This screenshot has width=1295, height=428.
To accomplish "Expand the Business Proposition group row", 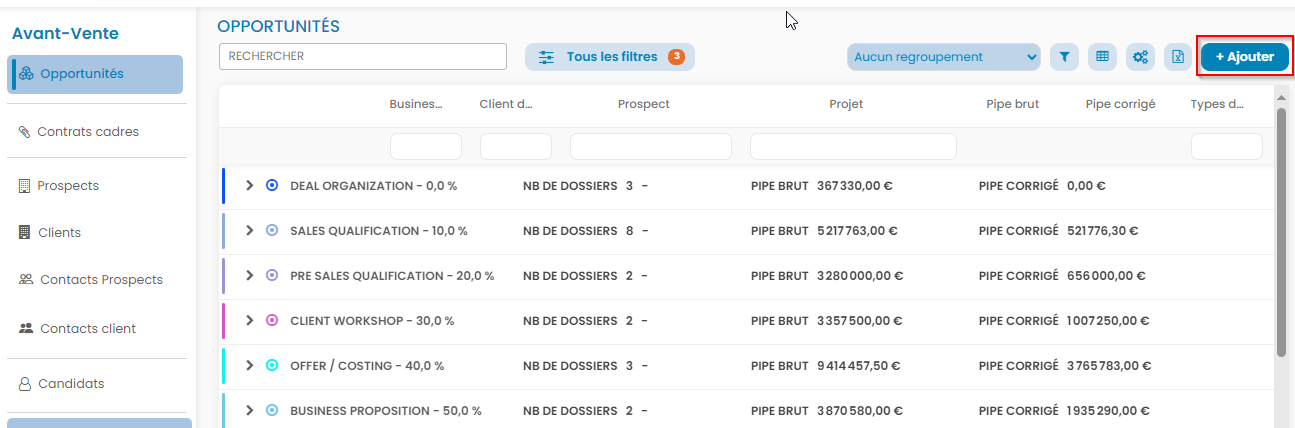I will (250, 411).
